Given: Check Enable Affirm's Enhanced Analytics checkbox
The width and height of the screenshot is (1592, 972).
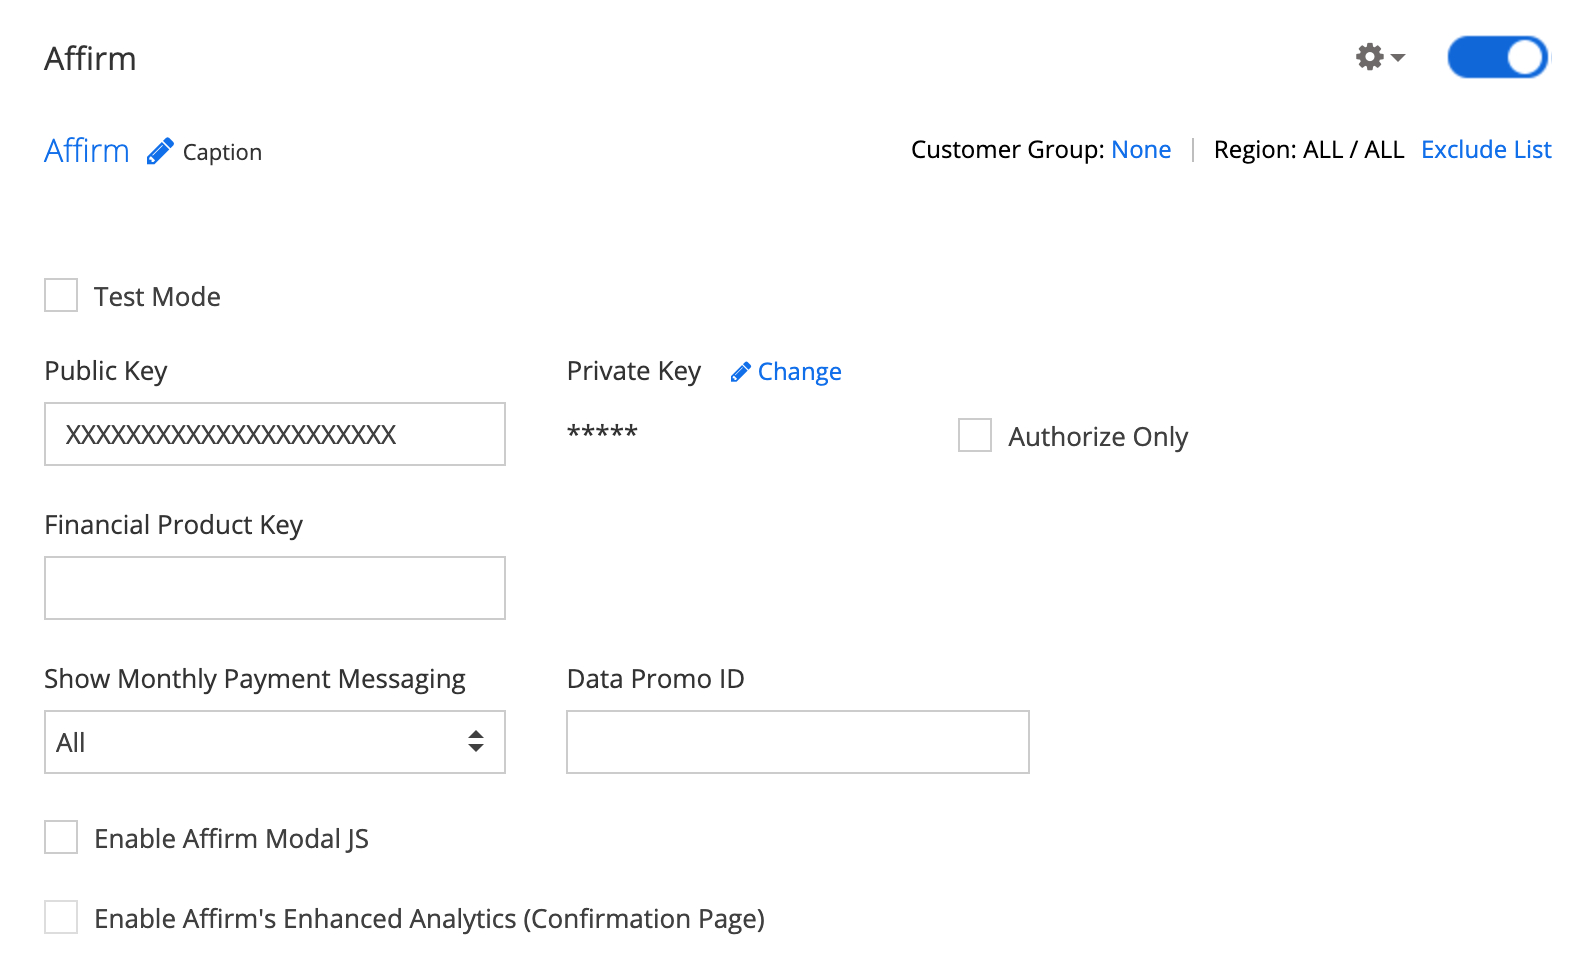Looking at the screenshot, I should click(61, 918).
